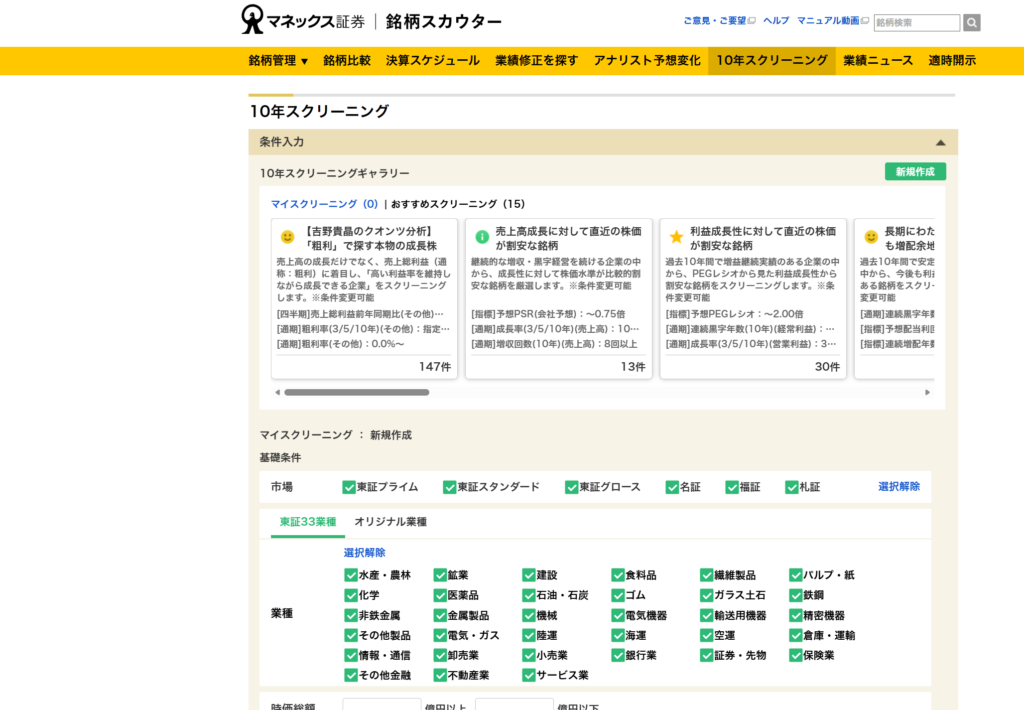Toggle the 不動産業 checkbox
The height and width of the screenshot is (710, 1024).
coord(440,675)
